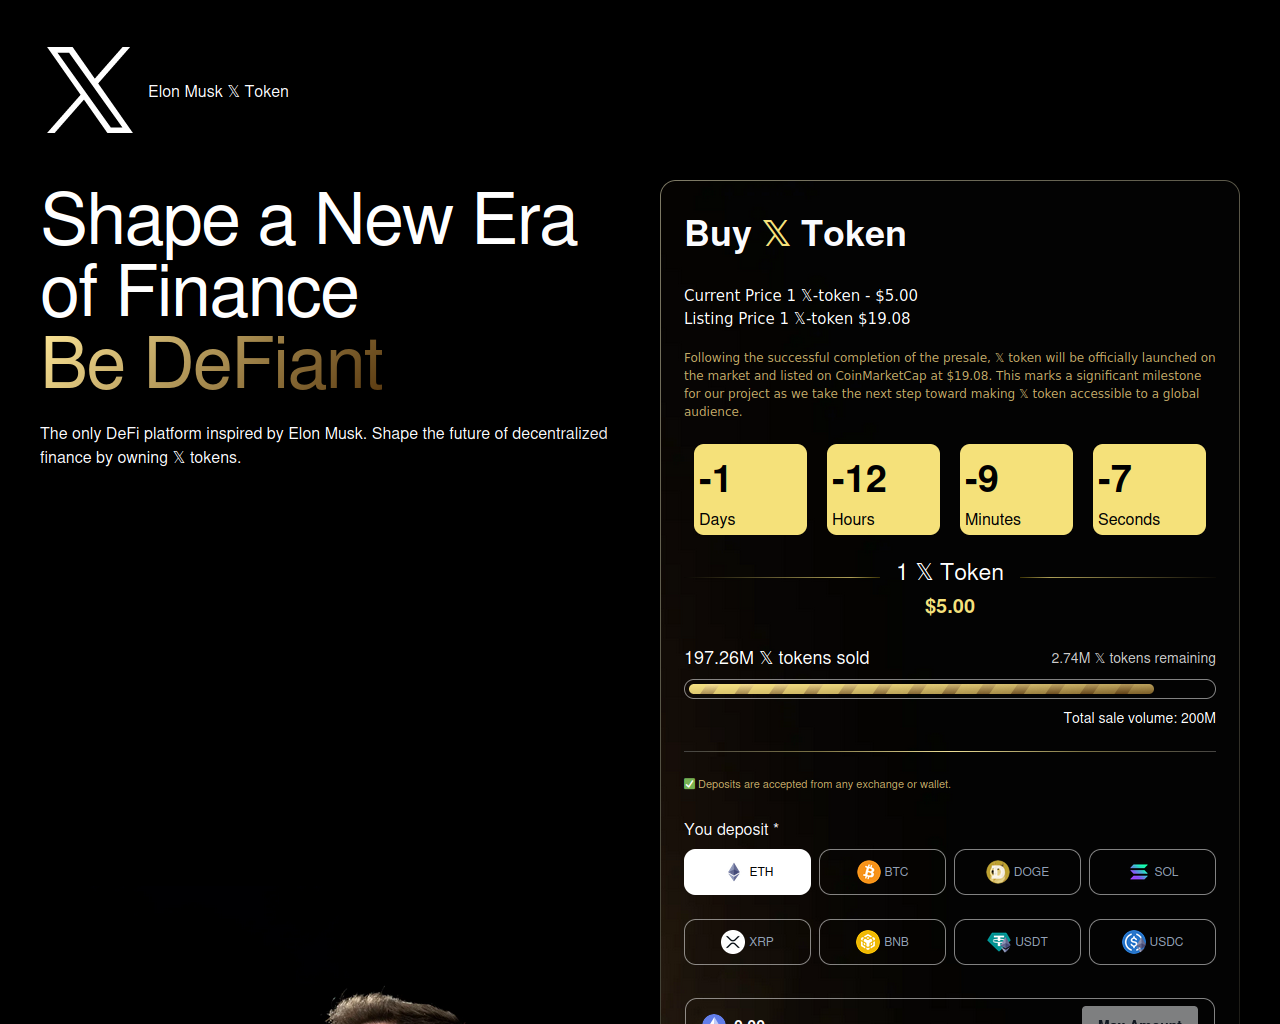Click the blue USDC icon
The image size is (1280, 1024).
[1134, 942]
